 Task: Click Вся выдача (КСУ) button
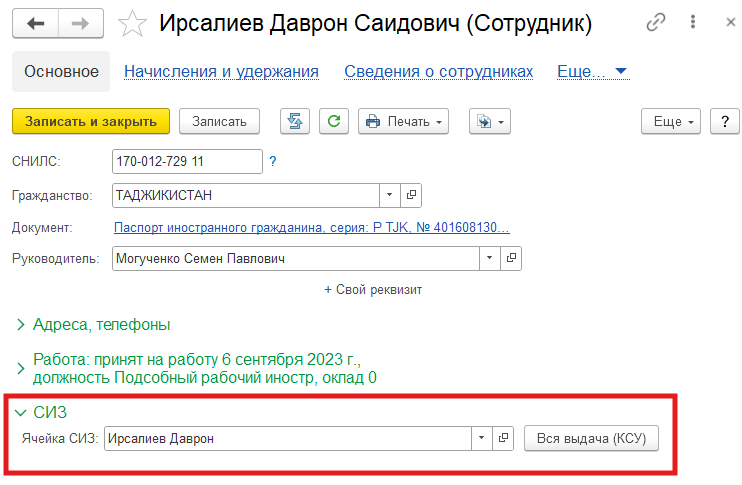coord(591,439)
